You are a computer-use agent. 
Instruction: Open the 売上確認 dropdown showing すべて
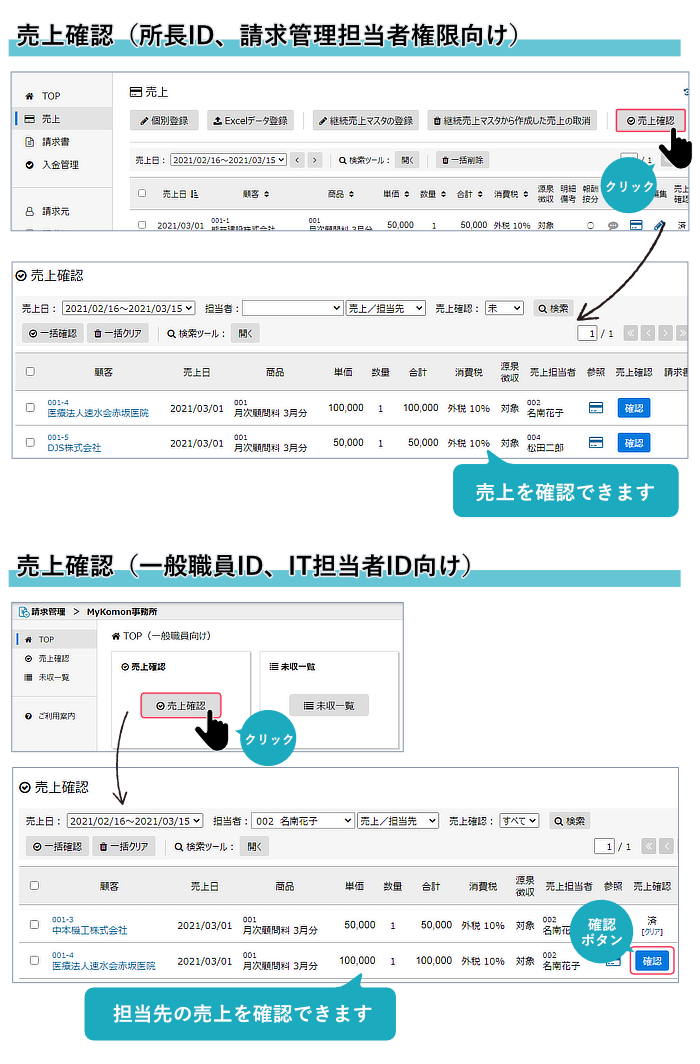pyautogui.click(x=519, y=821)
